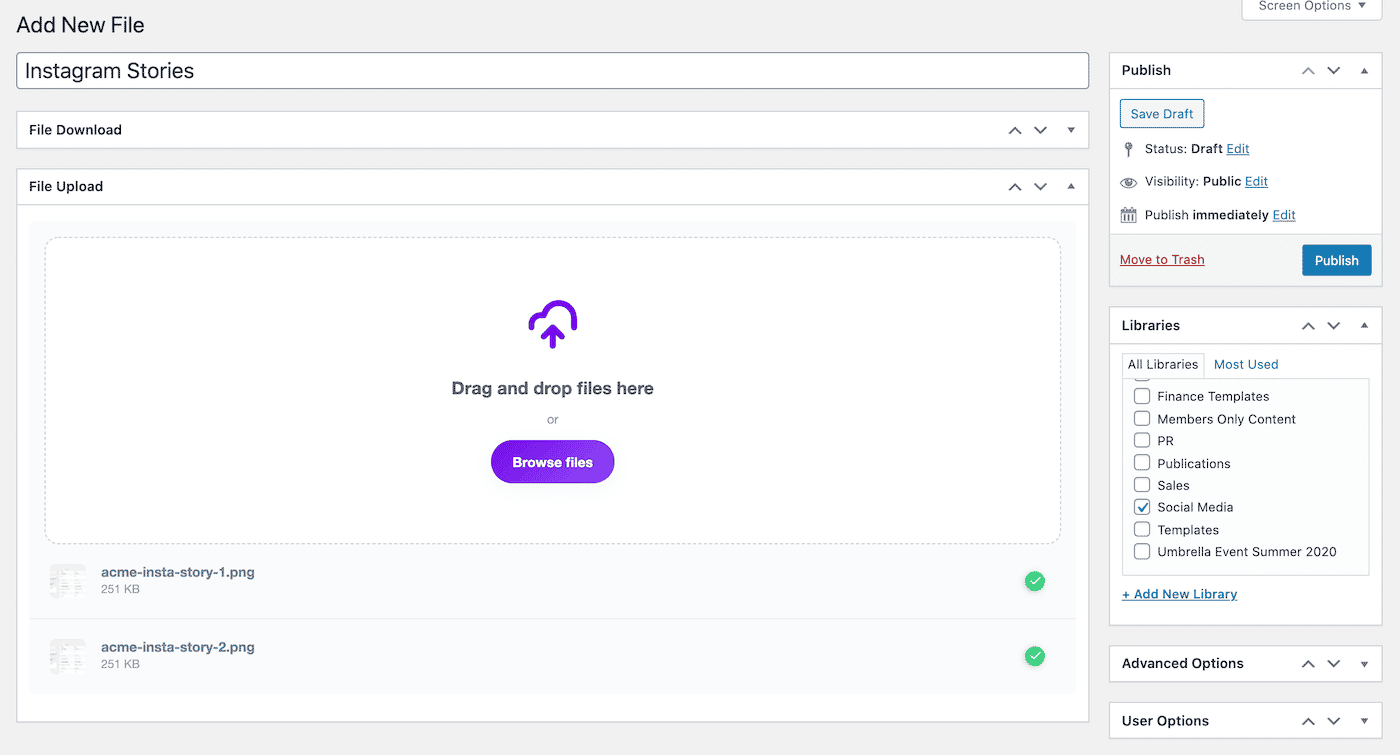1400x755 pixels.
Task: Click the status pin icon in Publish panel
Action: pyautogui.click(x=1128, y=148)
